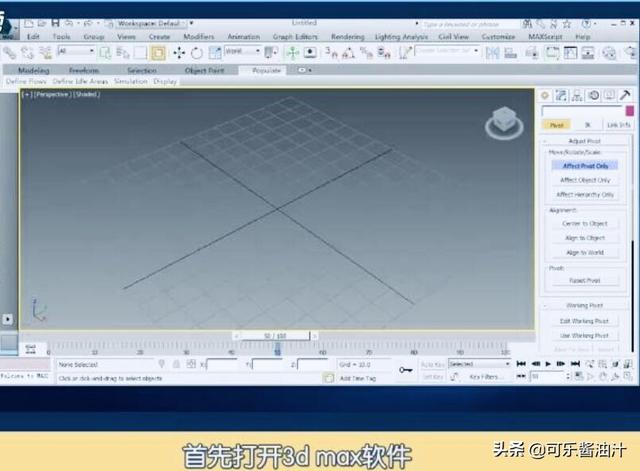
Task: Click the pink object color swatch
Action: coord(630,111)
